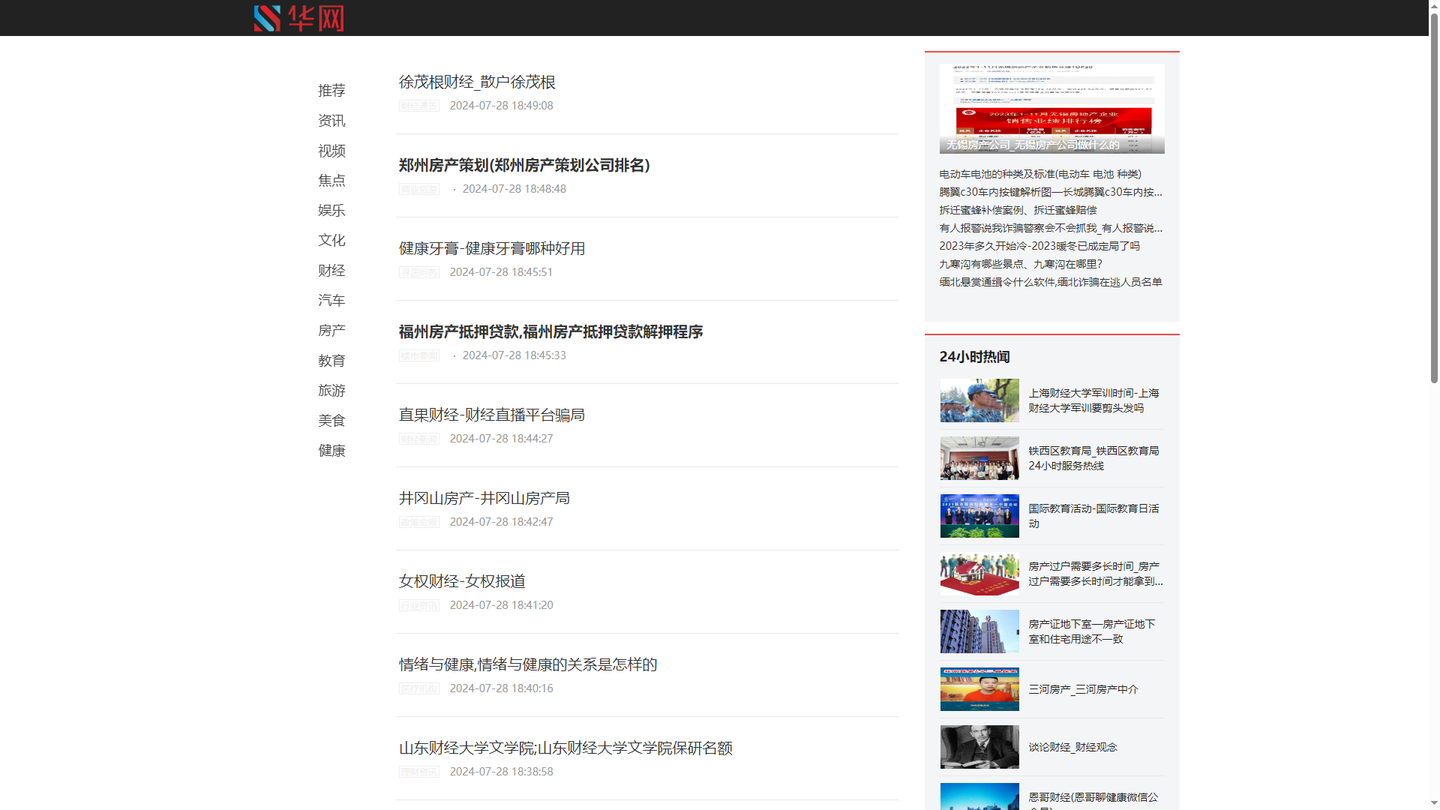Go to the 视频 section
Screen dimensions: 1440x810
pos(332,150)
